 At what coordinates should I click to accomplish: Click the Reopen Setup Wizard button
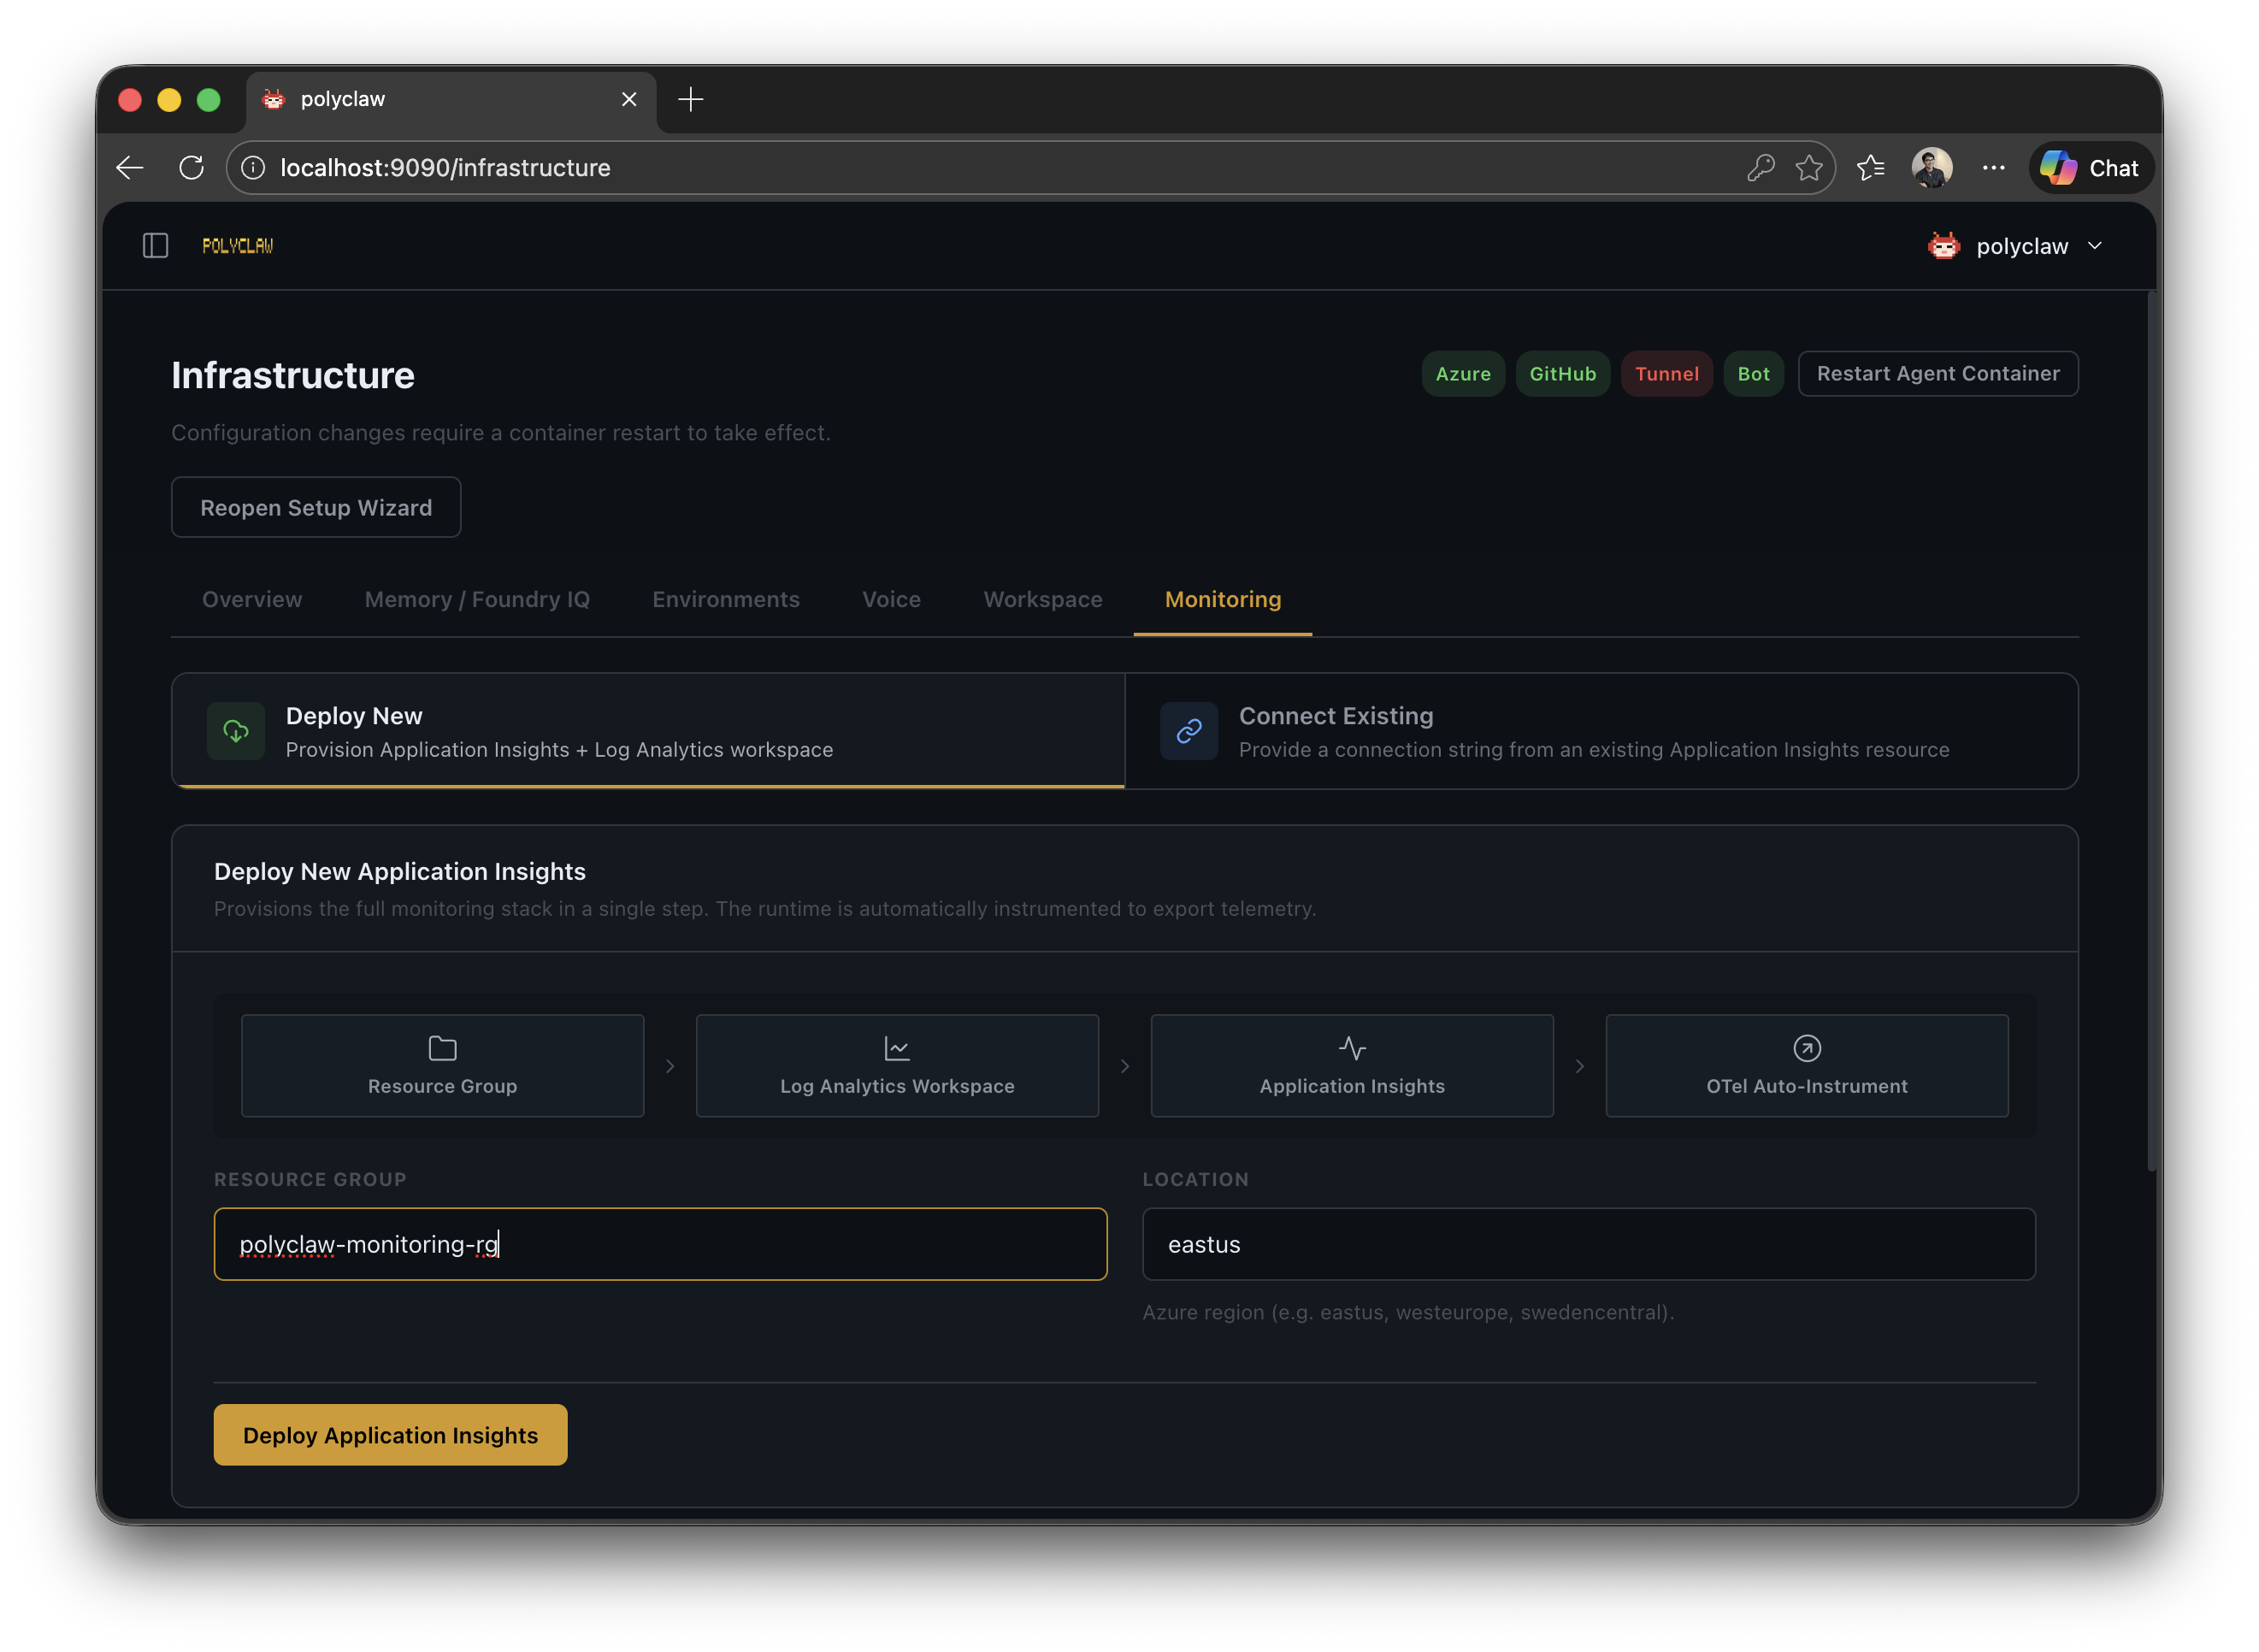(x=316, y=507)
